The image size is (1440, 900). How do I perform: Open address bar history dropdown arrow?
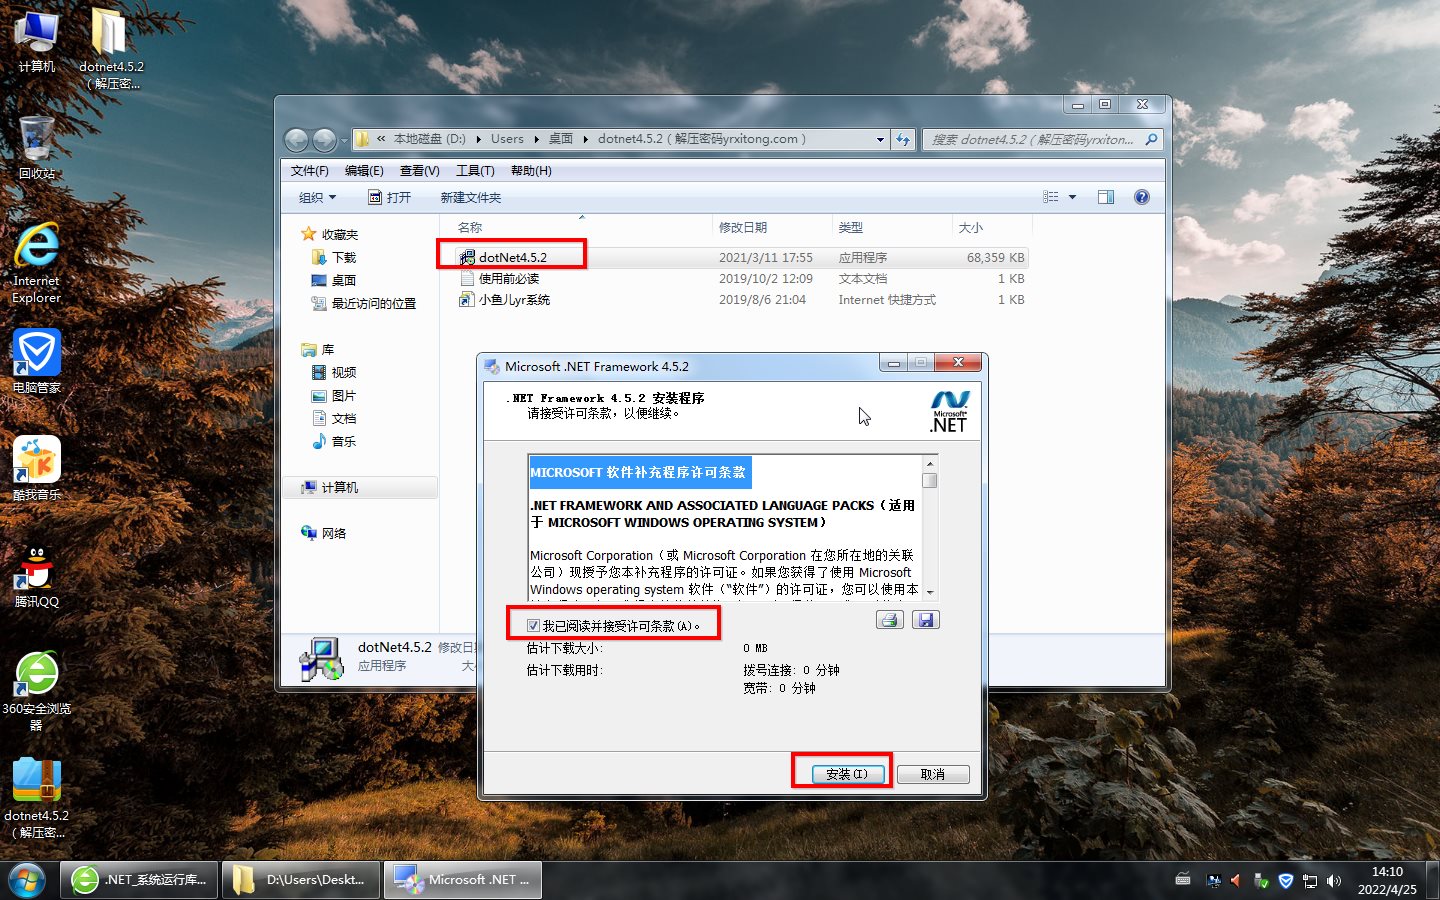pos(880,140)
